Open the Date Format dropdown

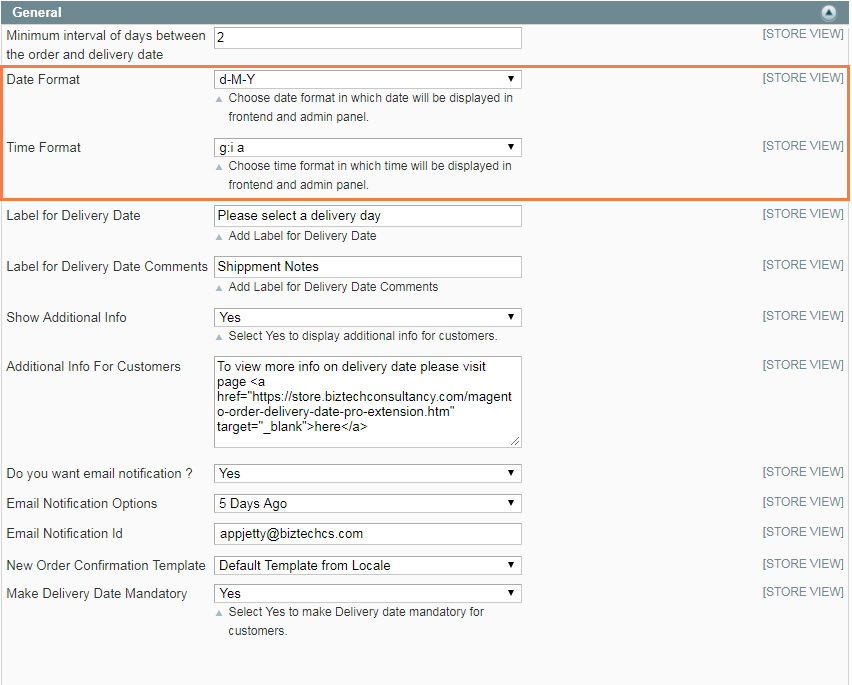(367, 79)
